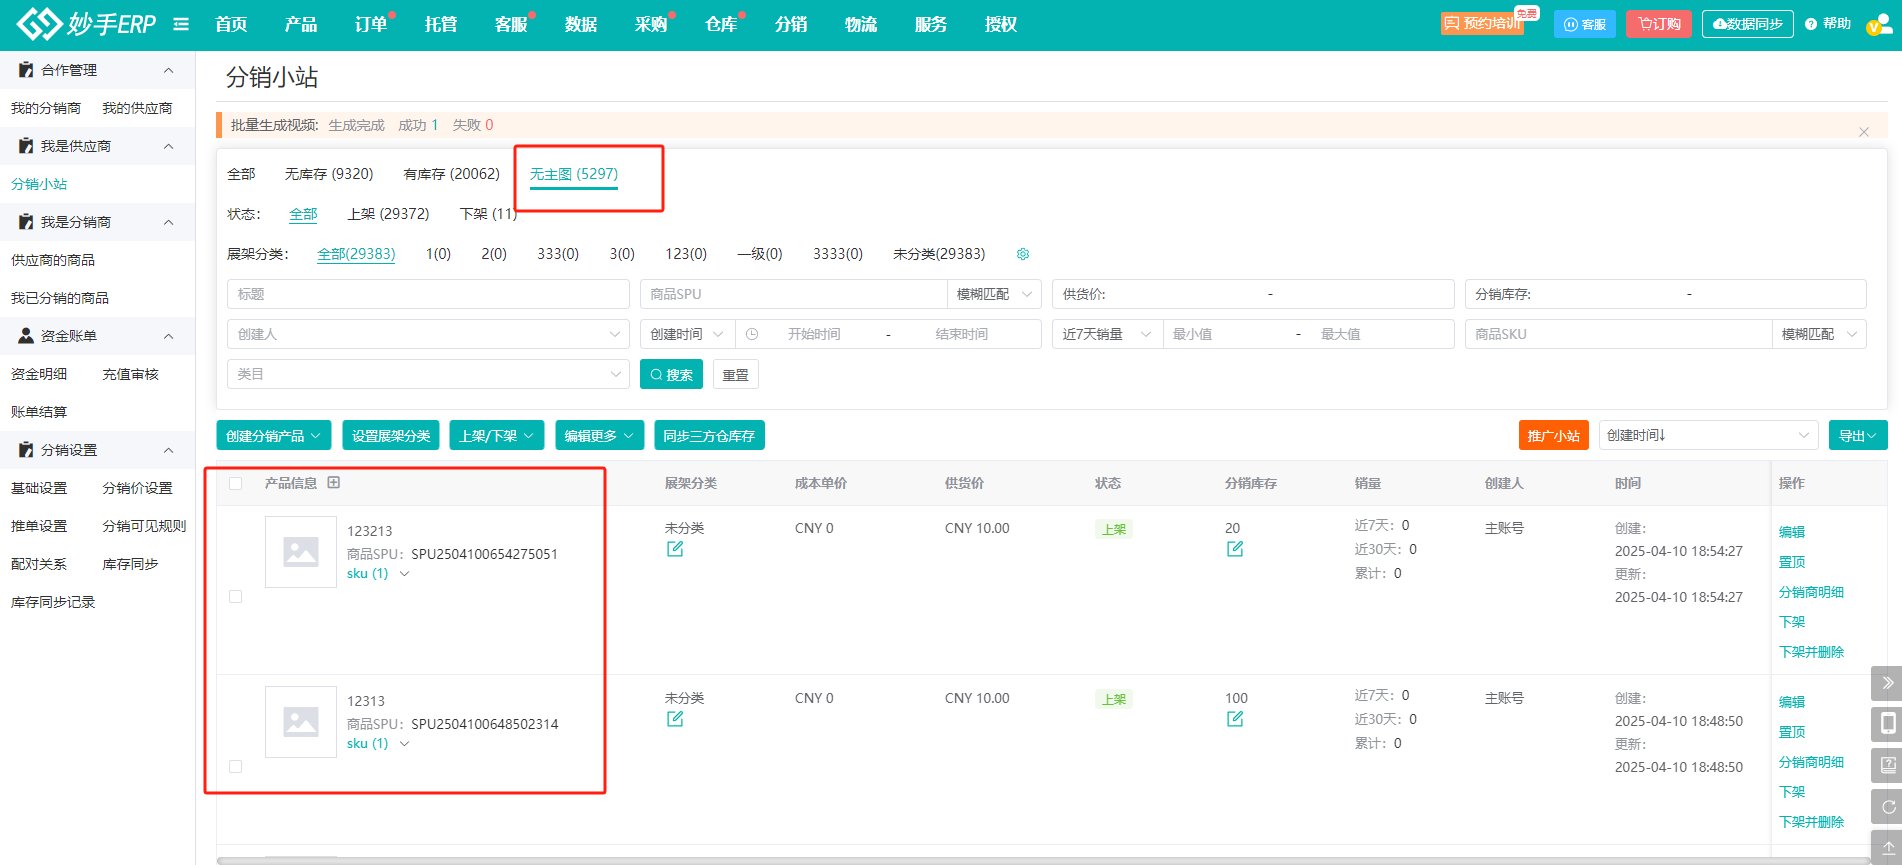Click the horizontal scrollbar at table bottom

click(x=1043, y=860)
